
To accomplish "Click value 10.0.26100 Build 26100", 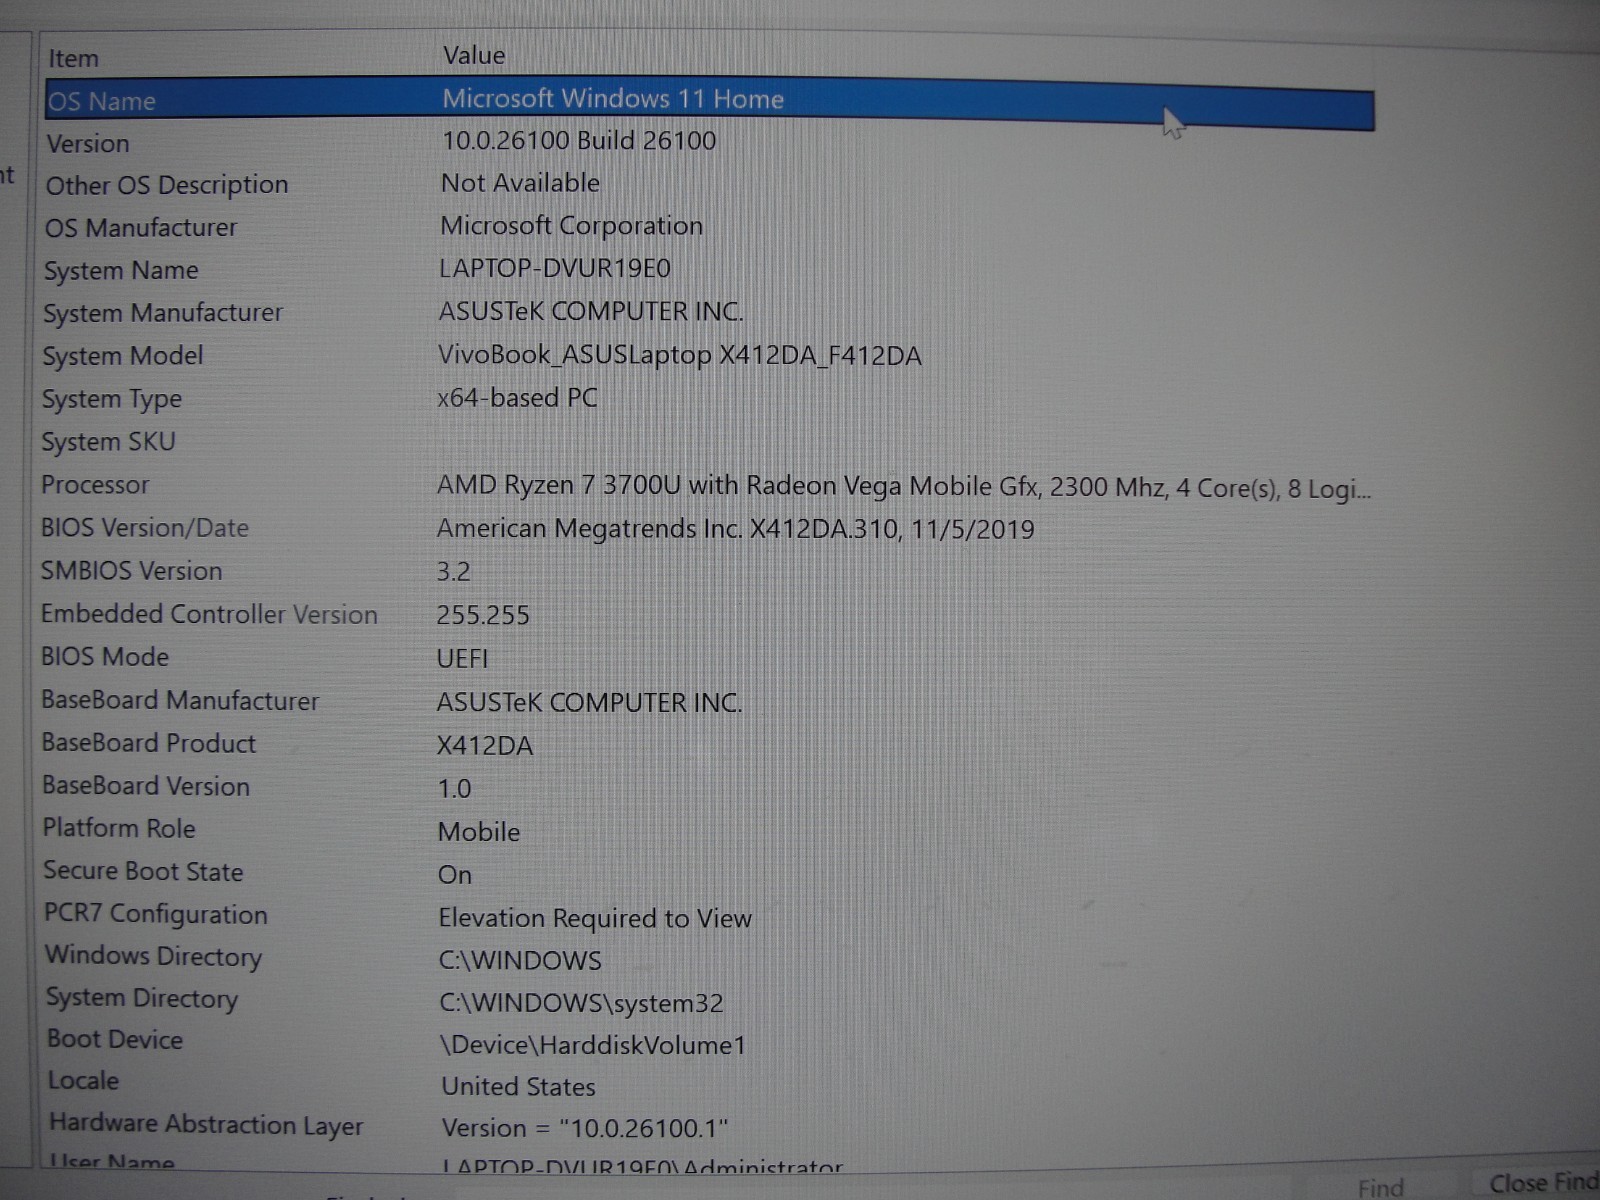I will [x=579, y=141].
